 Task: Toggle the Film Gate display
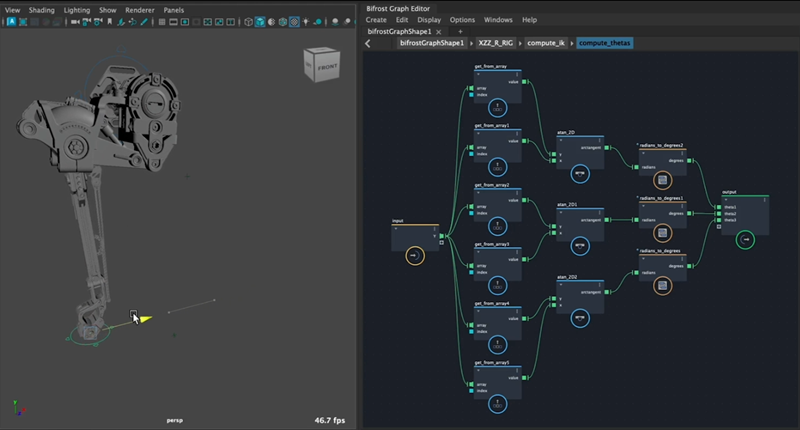pyautogui.click(x=173, y=22)
